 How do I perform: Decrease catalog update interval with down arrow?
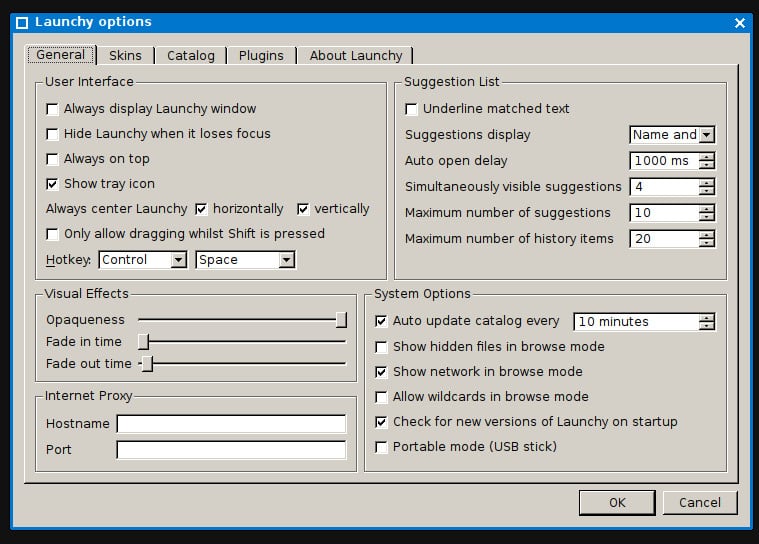click(707, 326)
